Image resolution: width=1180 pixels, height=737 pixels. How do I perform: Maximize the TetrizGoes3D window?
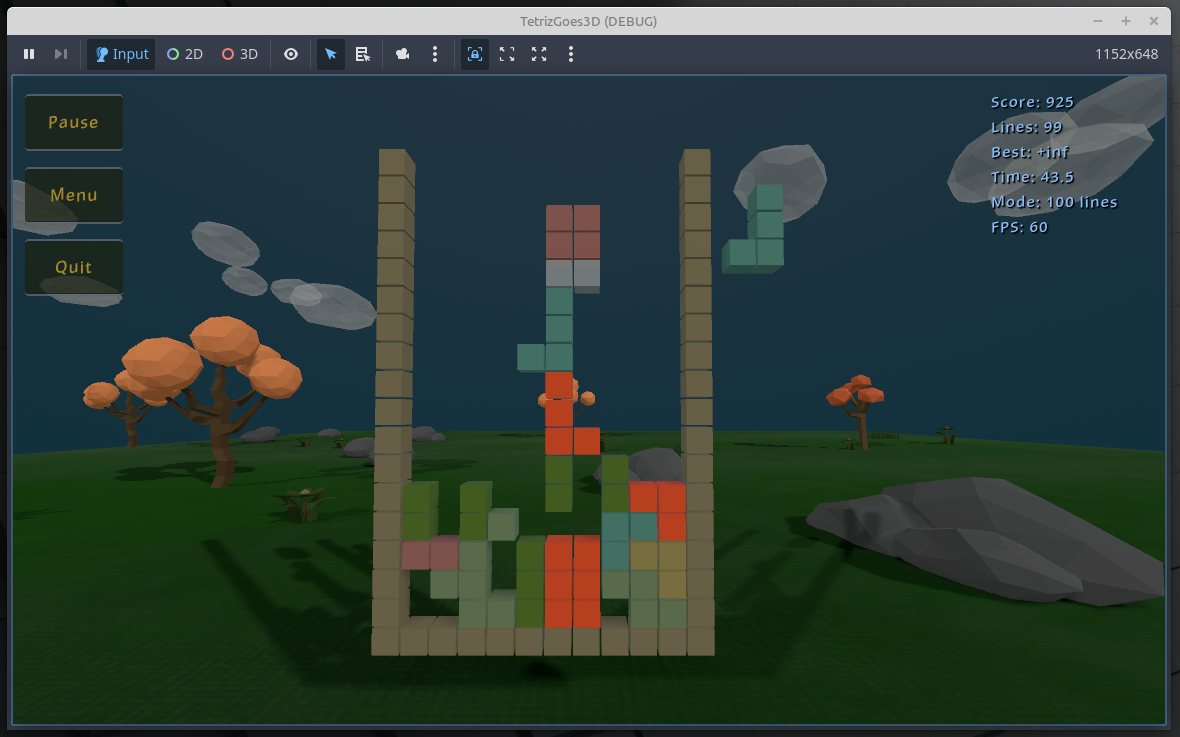pos(1125,21)
